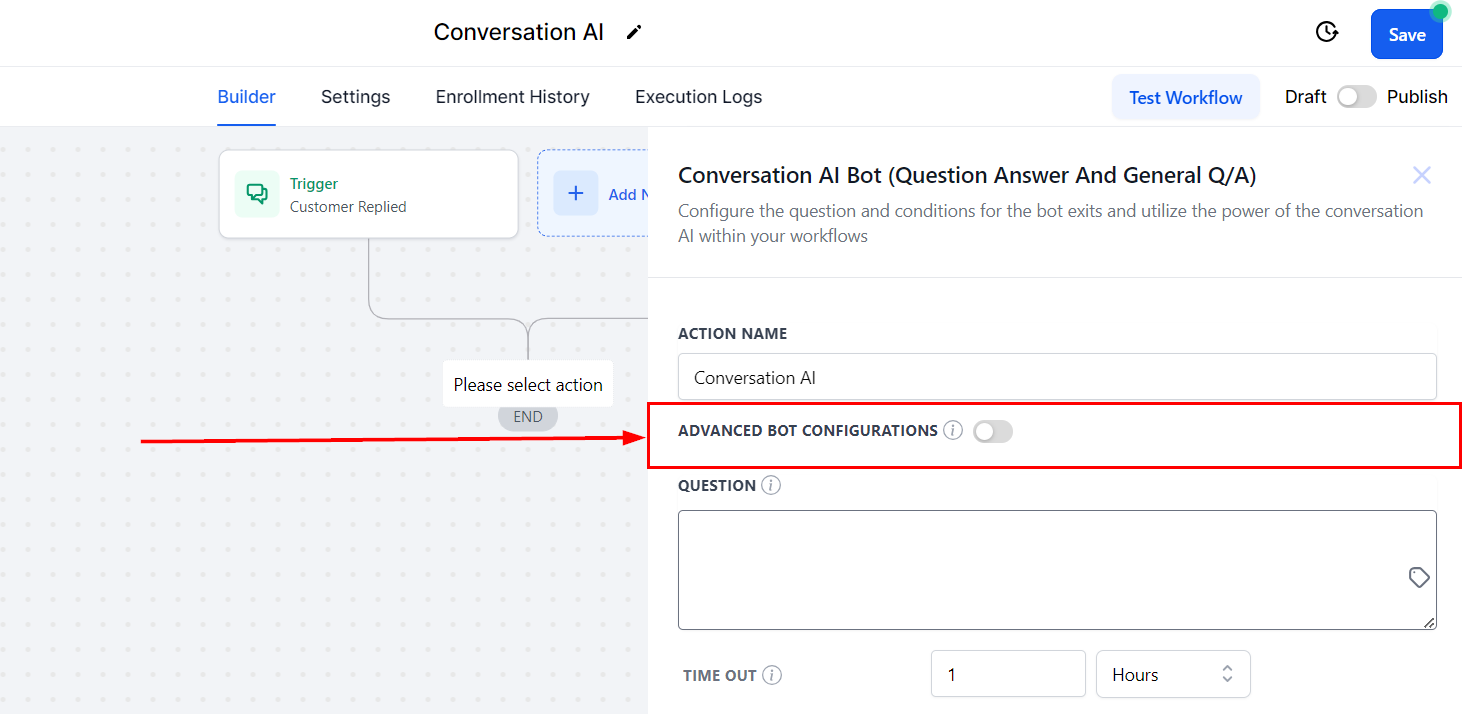Open the Hours time unit dropdown

point(1173,675)
